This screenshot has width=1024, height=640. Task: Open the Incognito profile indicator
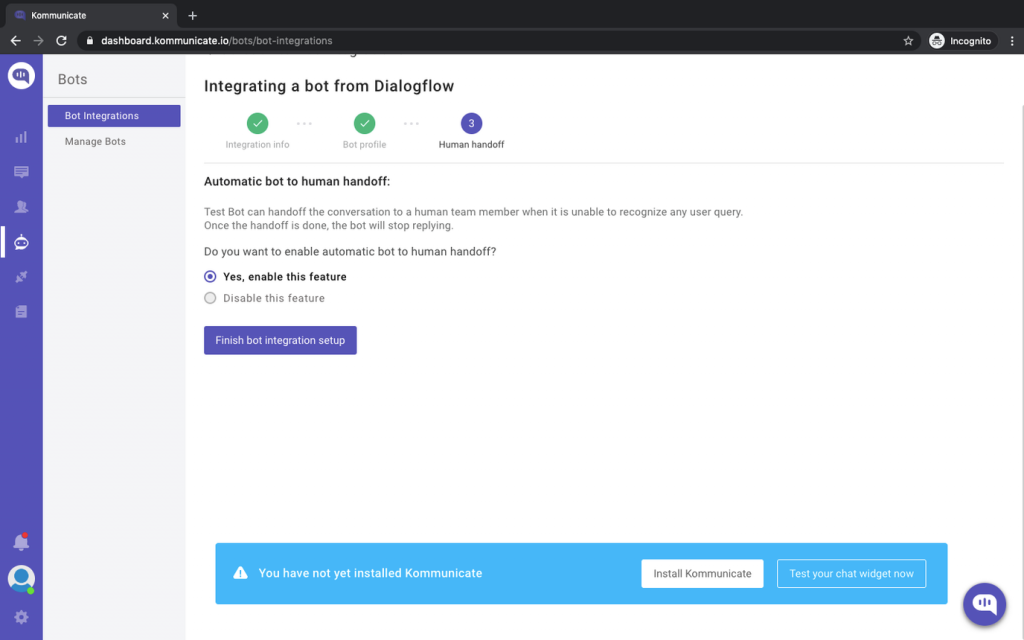pos(961,40)
